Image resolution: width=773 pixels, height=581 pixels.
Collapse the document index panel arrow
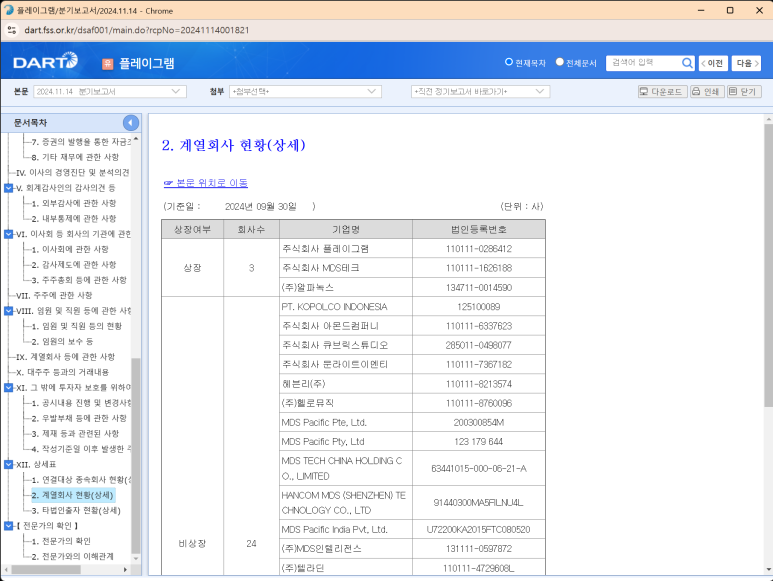131,123
